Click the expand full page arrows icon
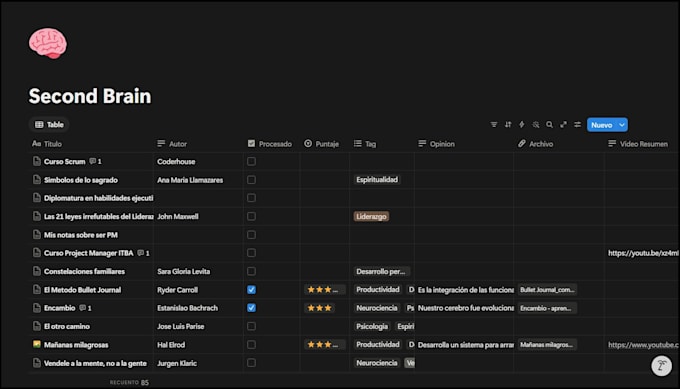This screenshot has height=389, width=680. point(563,125)
